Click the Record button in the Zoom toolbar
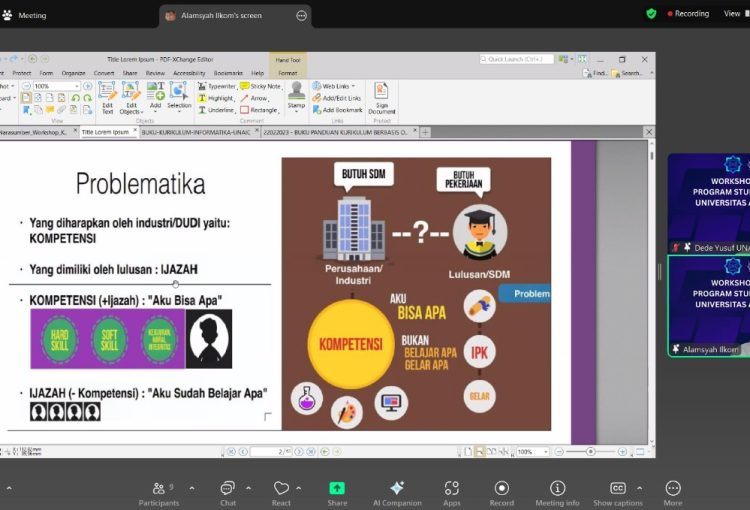This screenshot has width=750, height=510. coord(501,490)
